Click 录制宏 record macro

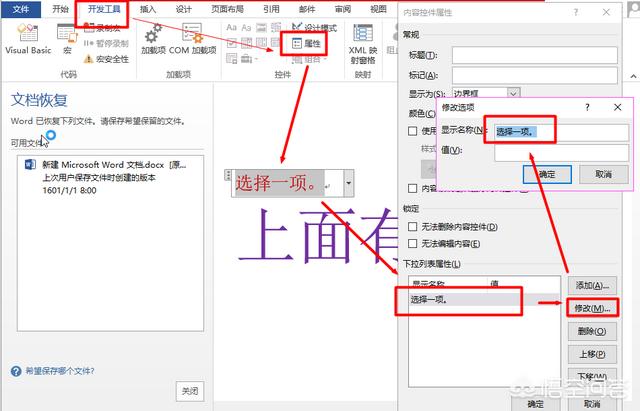[102, 28]
